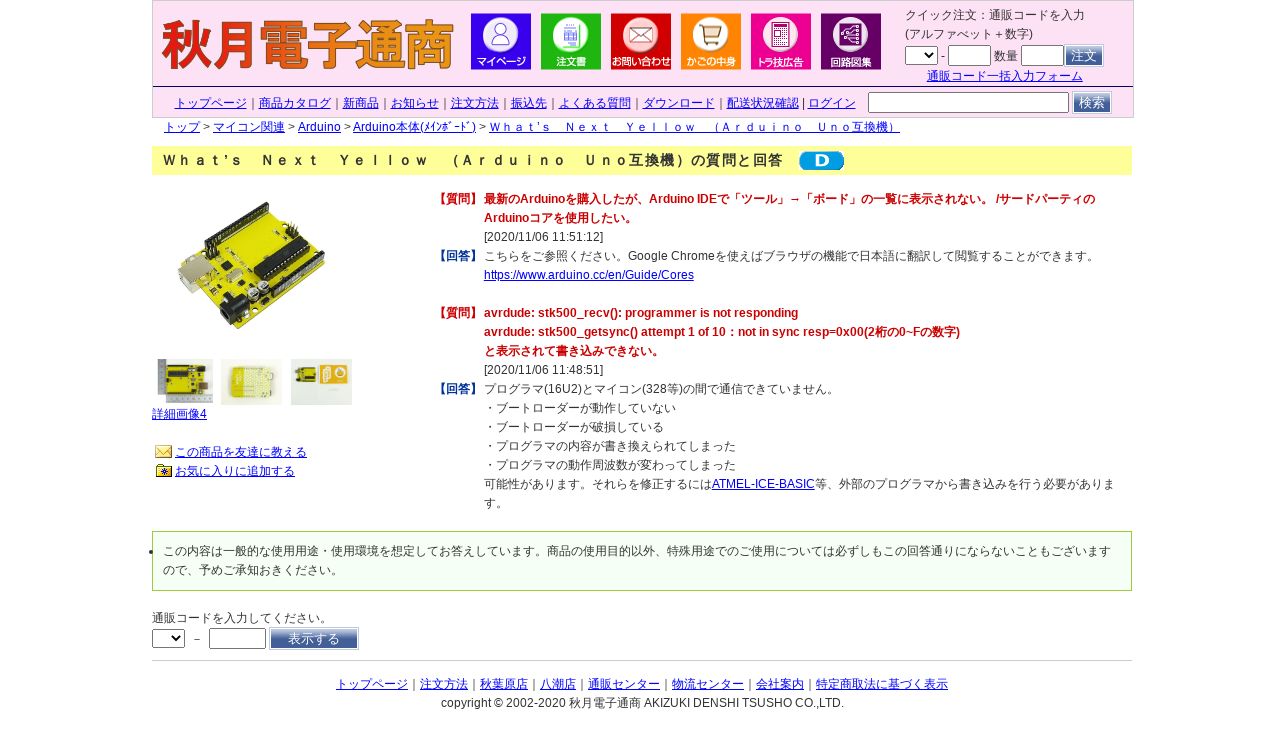The height and width of the screenshot is (742, 1284).
Task: Open footer 通販センター link
Action: tap(624, 684)
